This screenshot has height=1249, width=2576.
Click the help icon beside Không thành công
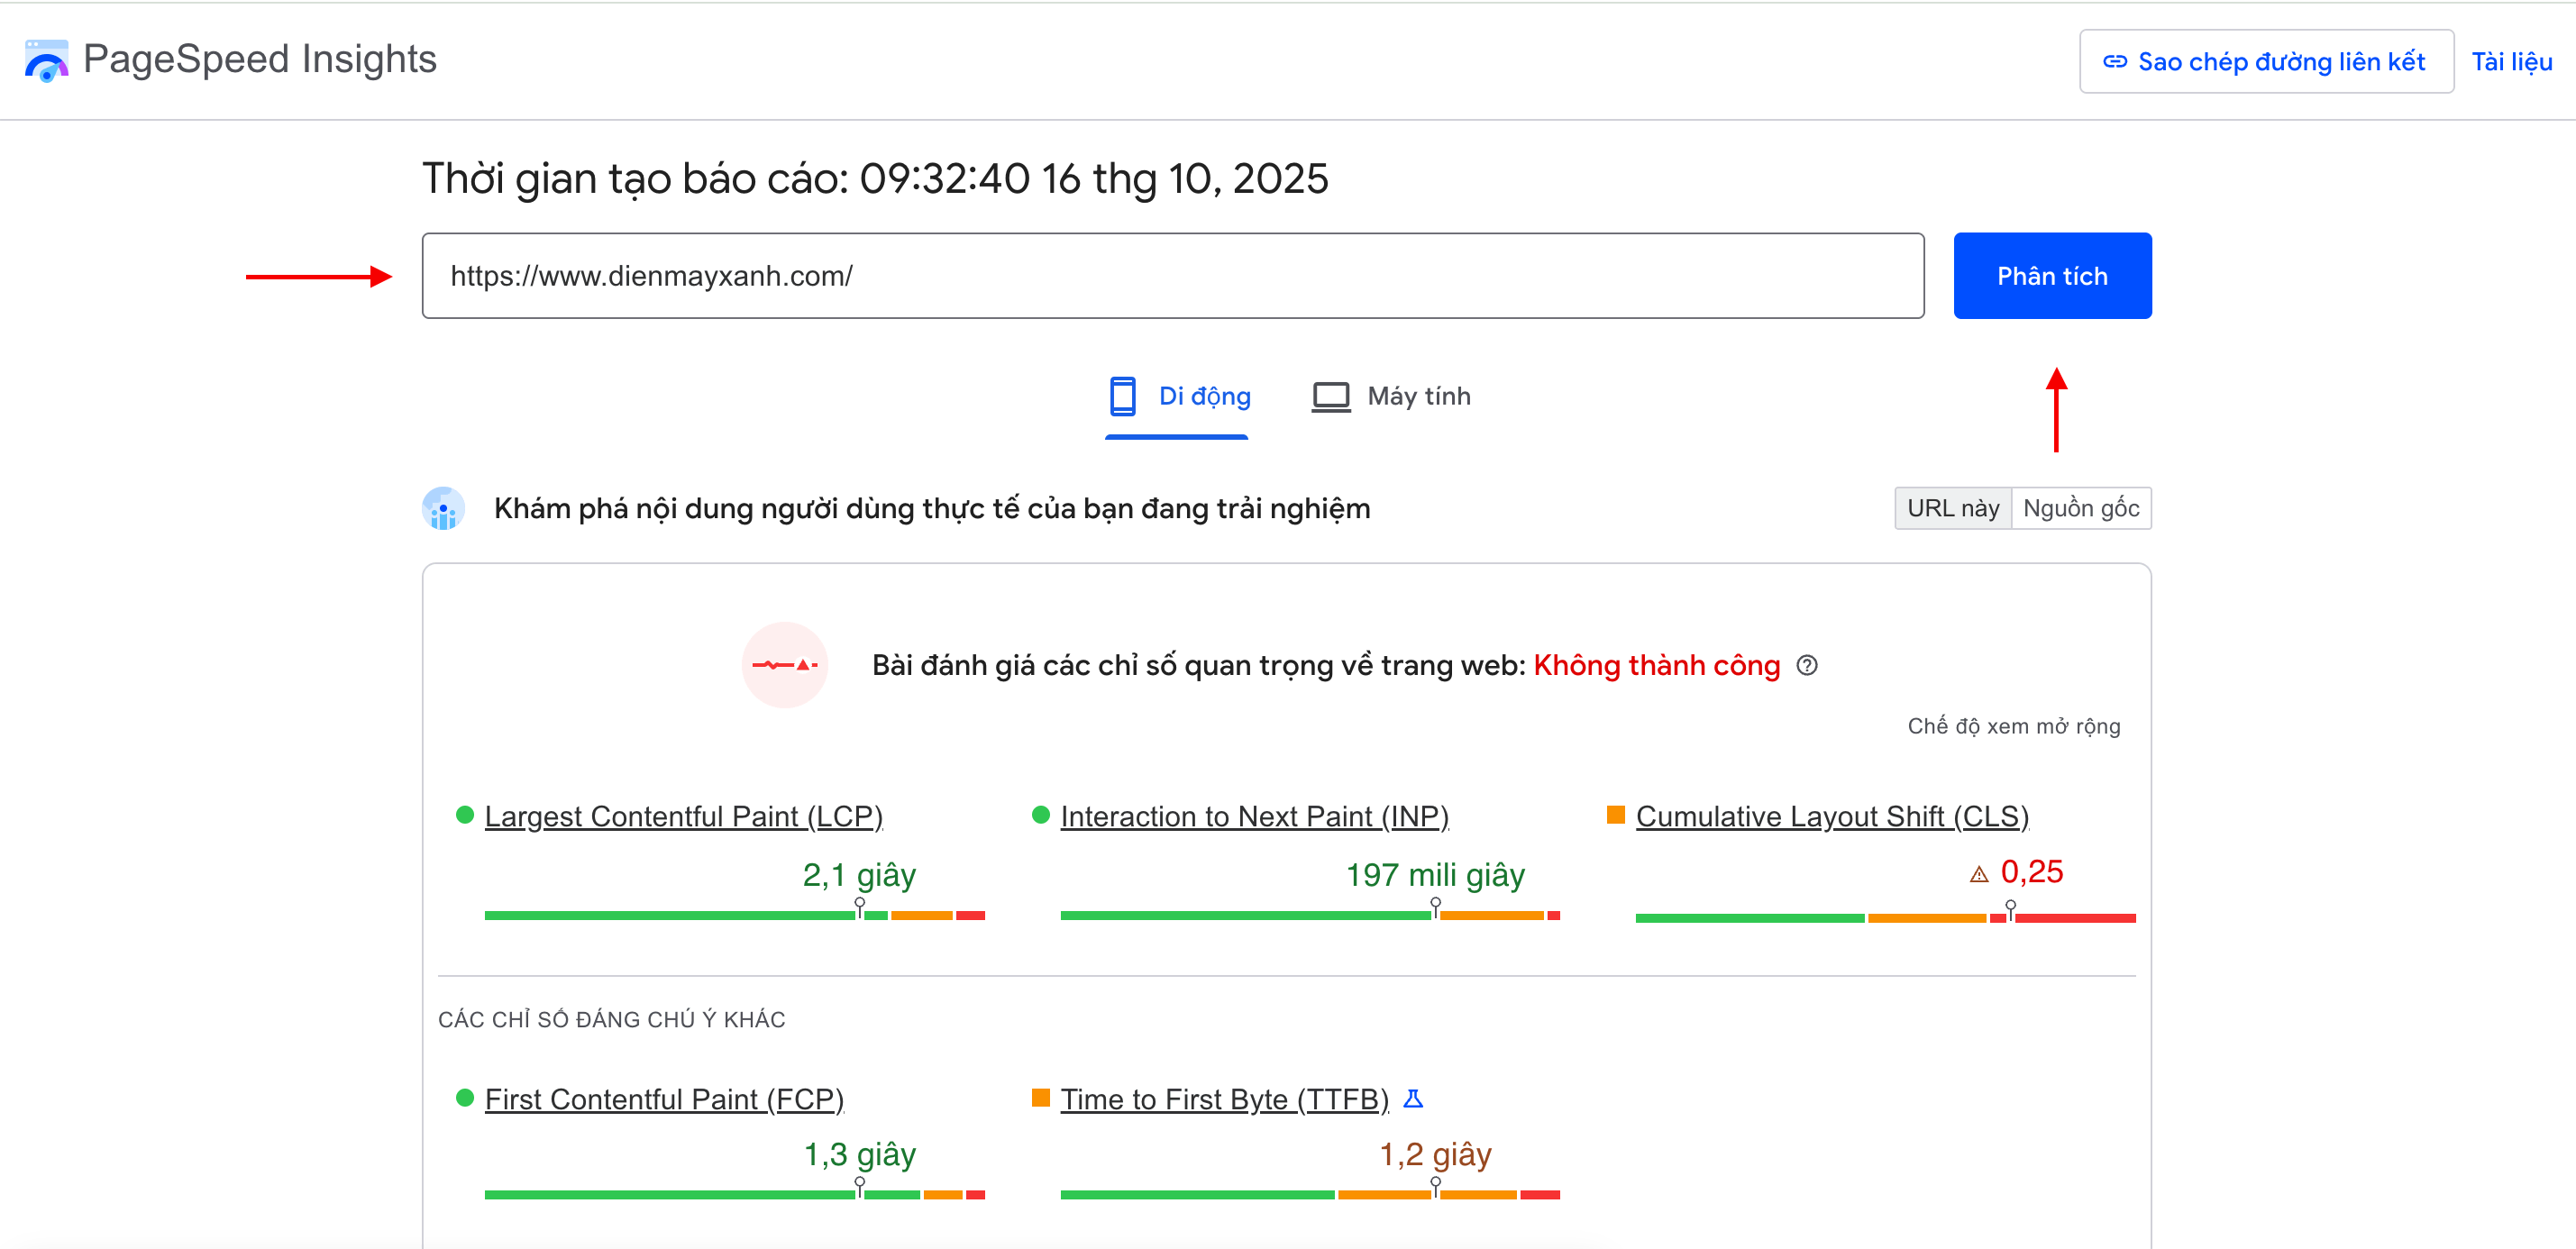click(1807, 666)
